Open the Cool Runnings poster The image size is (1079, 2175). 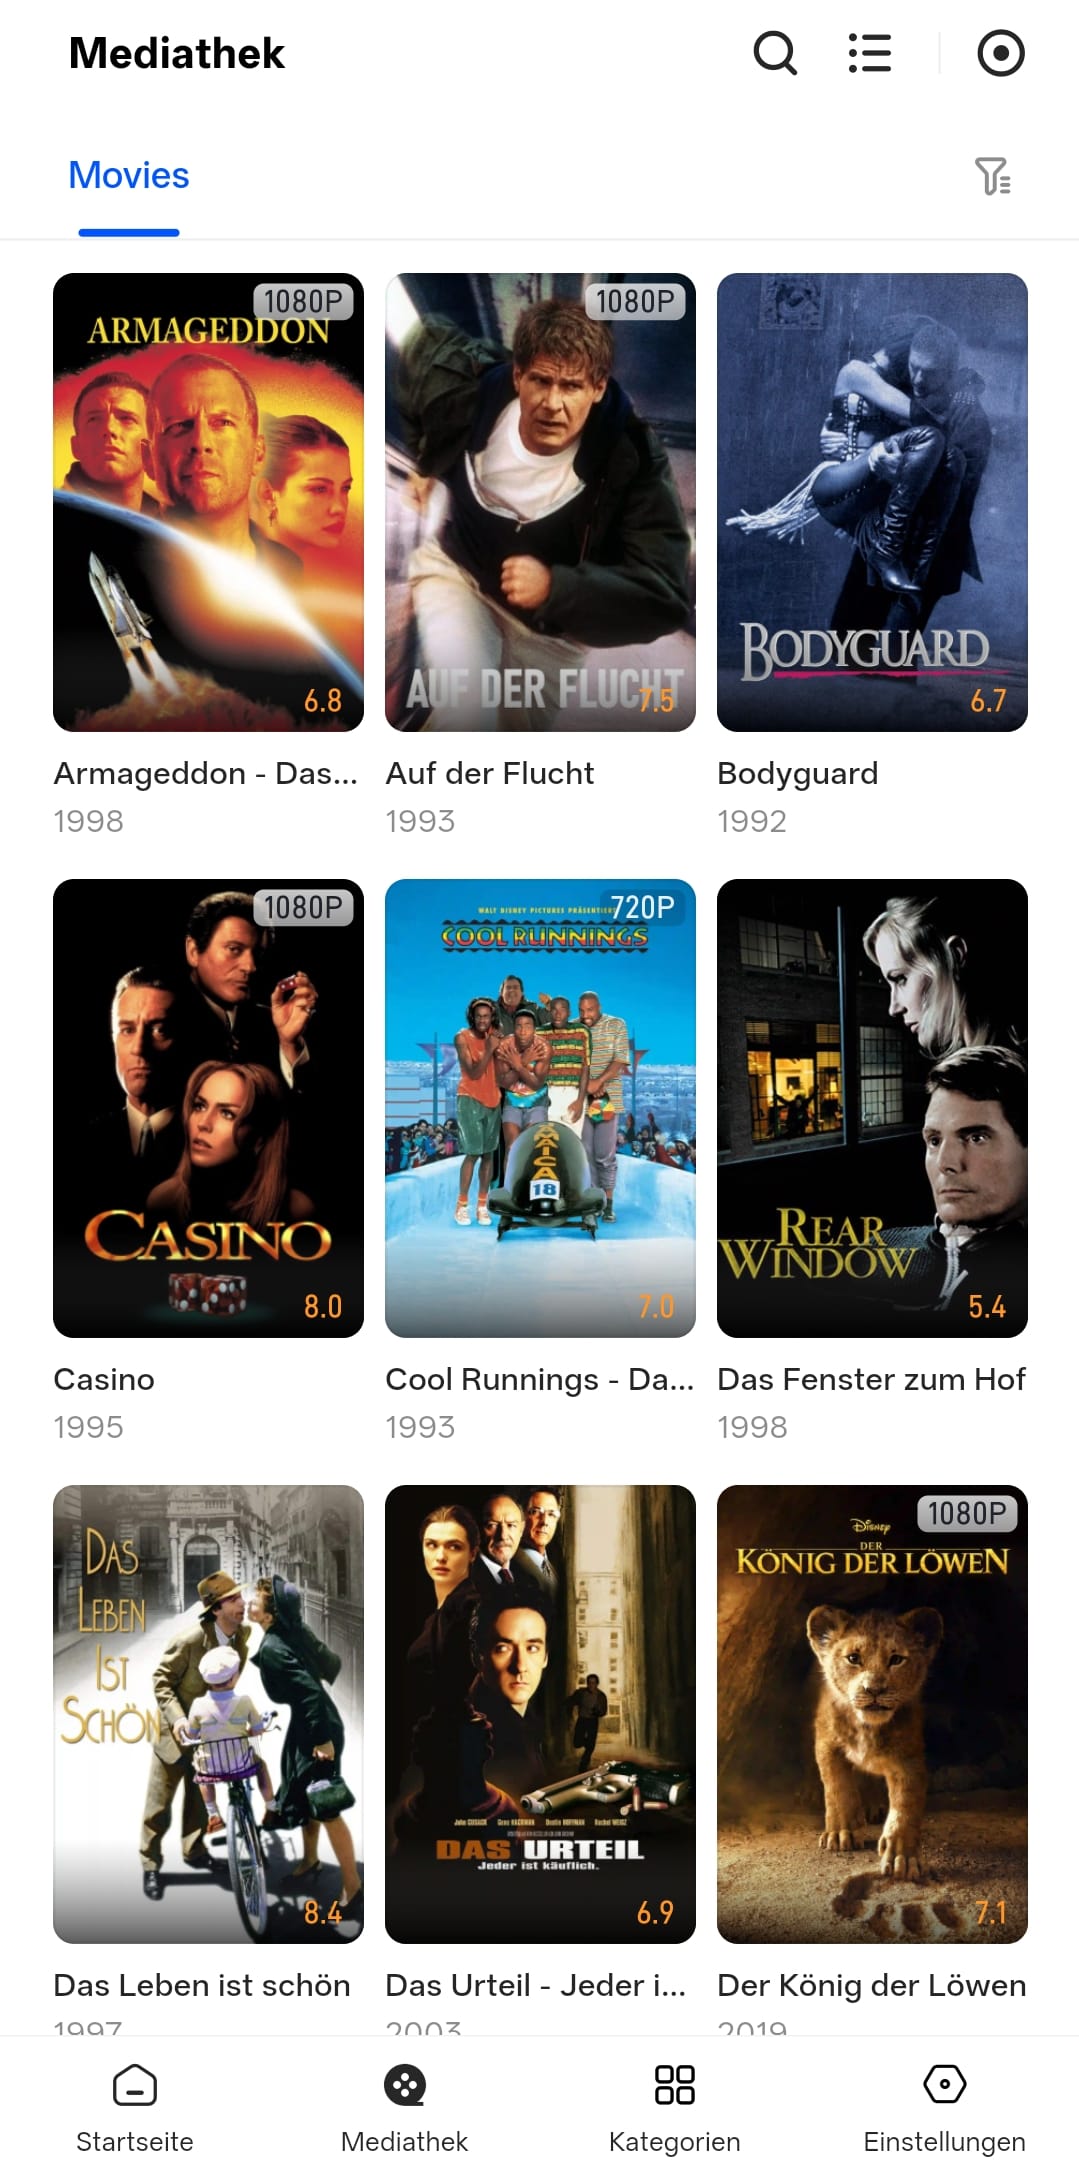540,1108
